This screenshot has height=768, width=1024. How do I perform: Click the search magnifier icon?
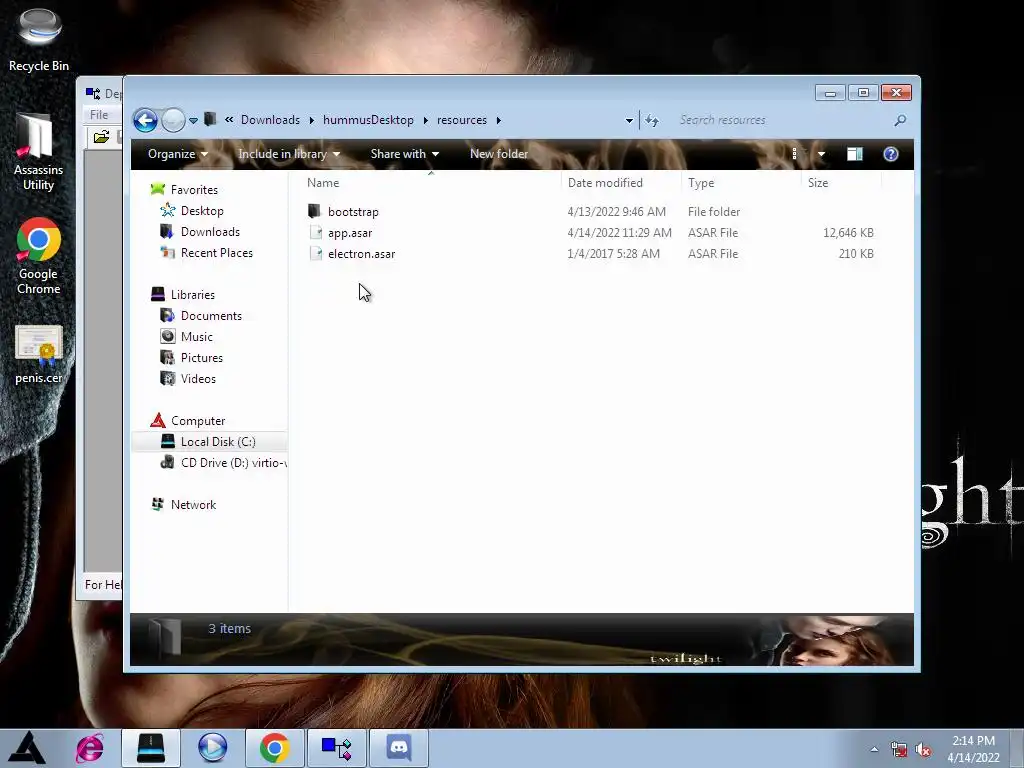(x=900, y=120)
